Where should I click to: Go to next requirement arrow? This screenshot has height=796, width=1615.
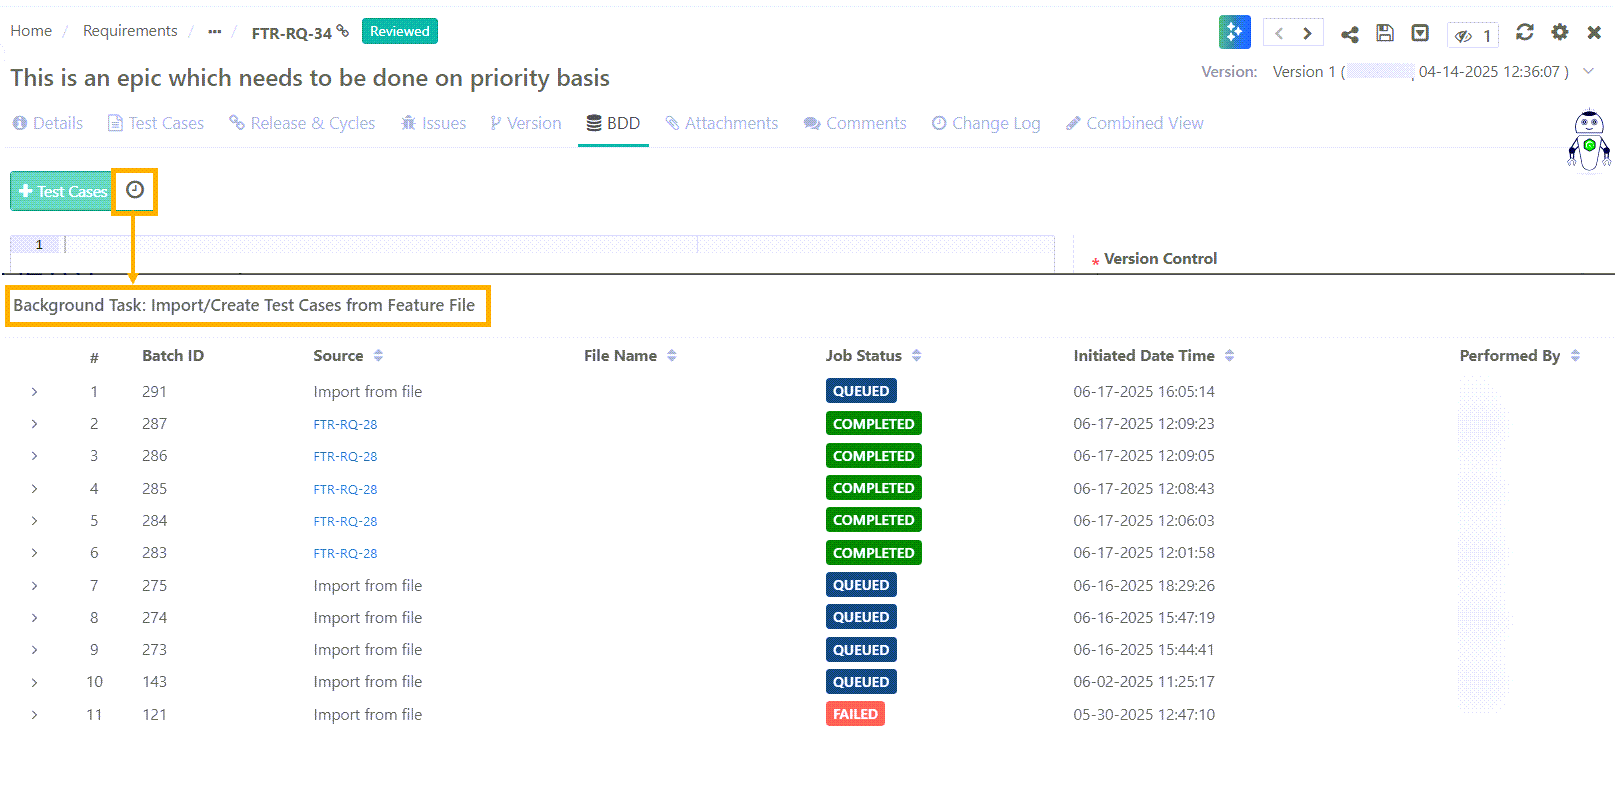1307,33
